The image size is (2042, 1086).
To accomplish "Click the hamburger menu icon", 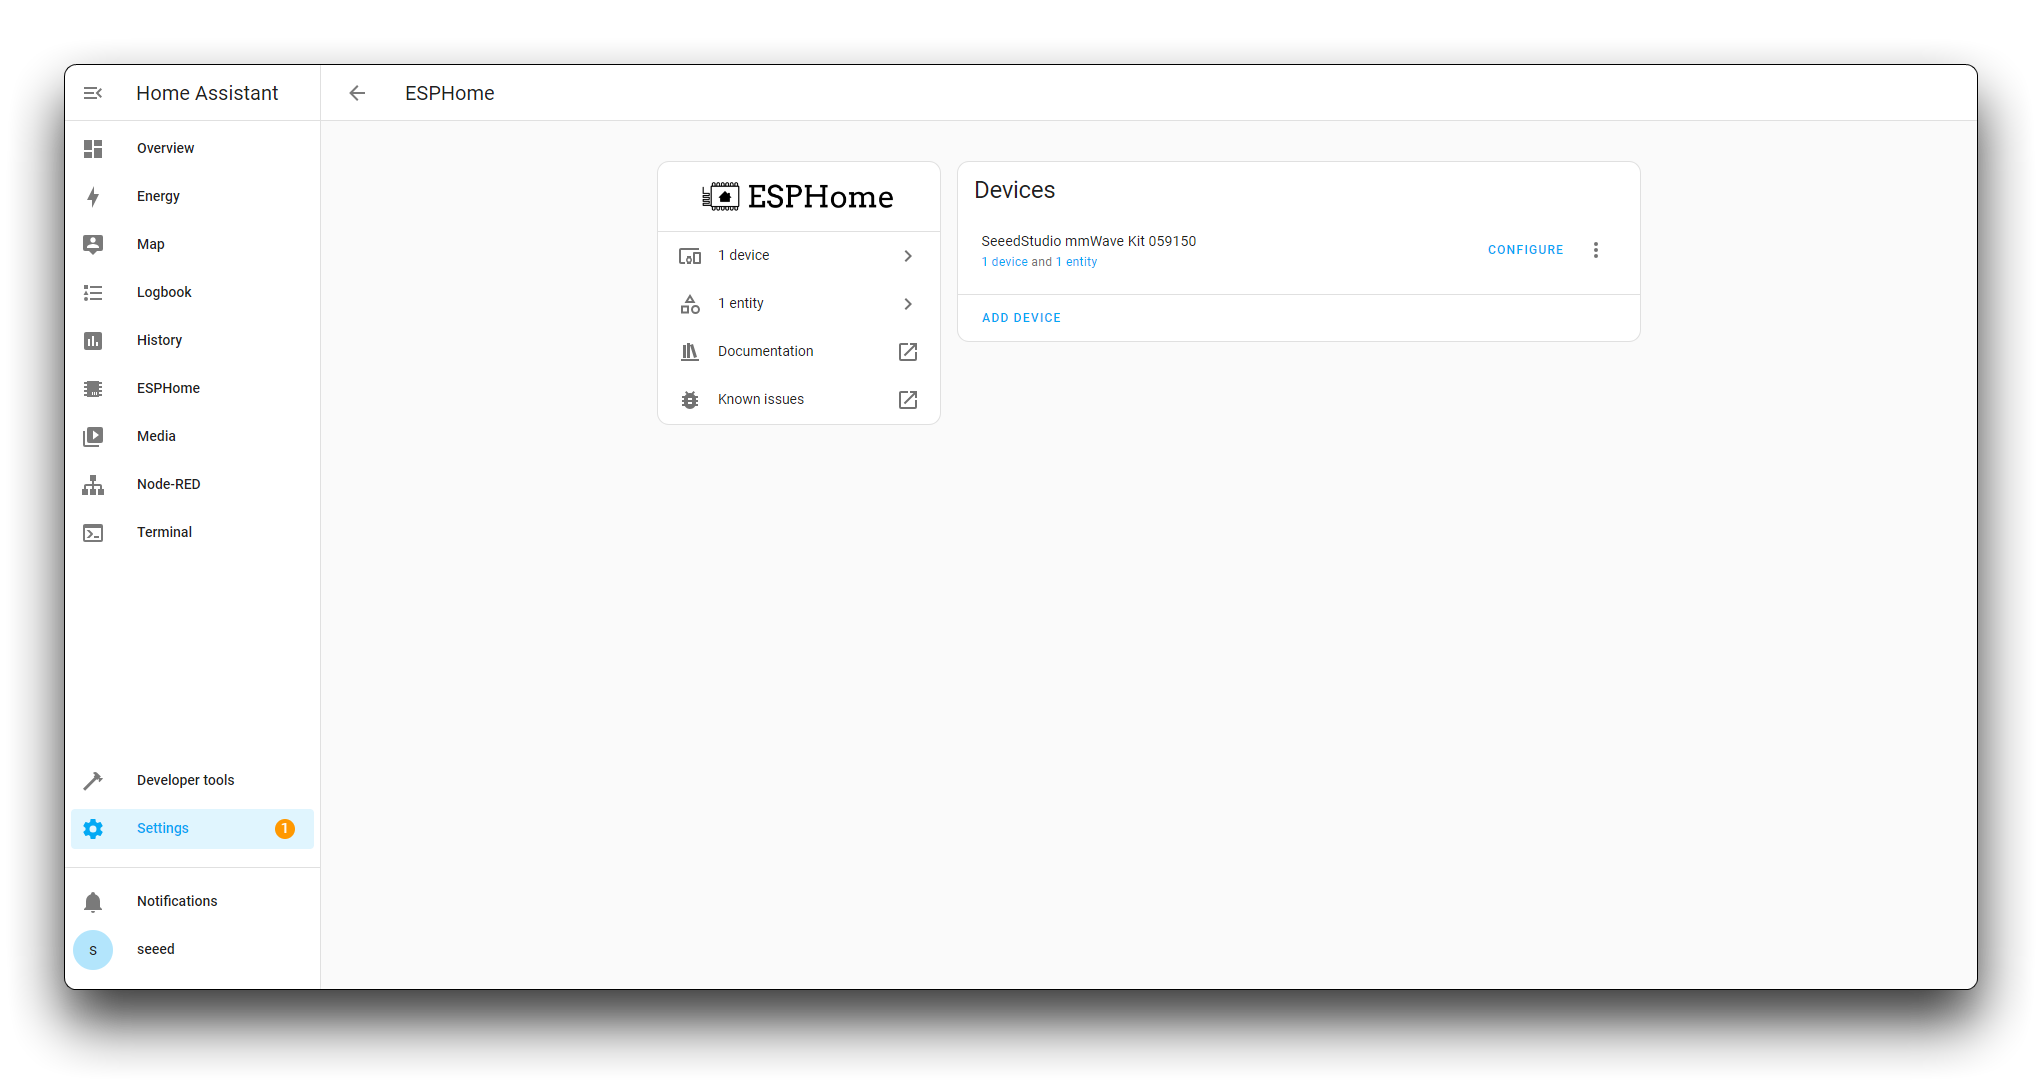I will tap(93, 92).
